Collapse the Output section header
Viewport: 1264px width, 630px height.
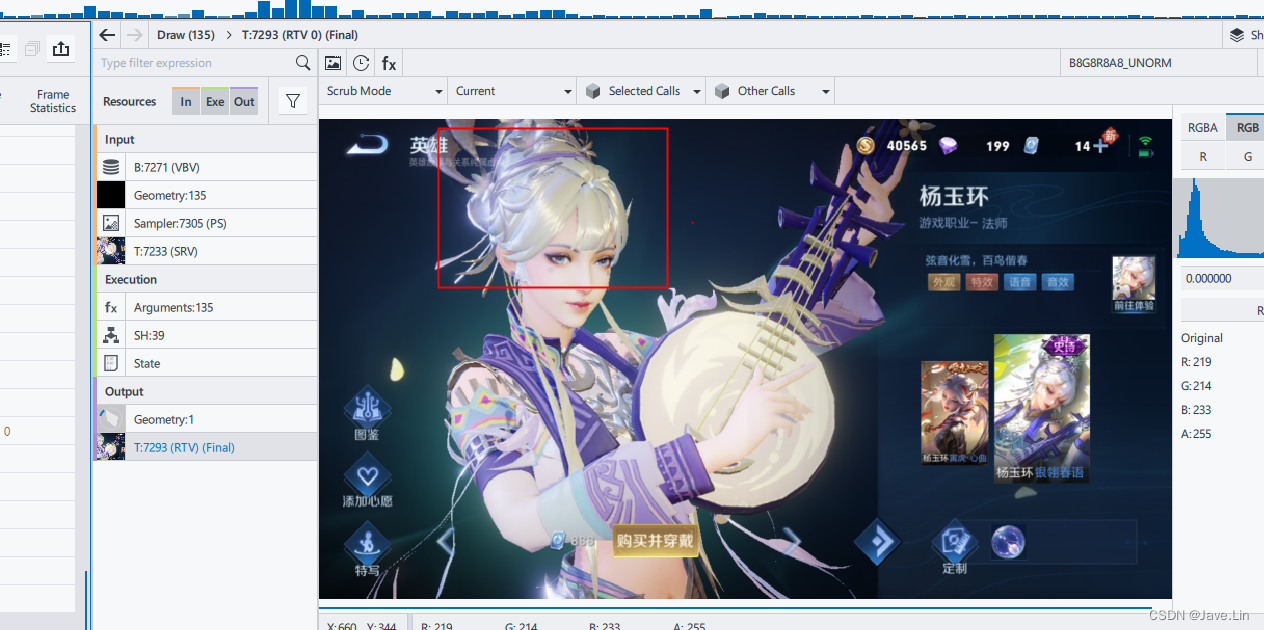(206, 391)
